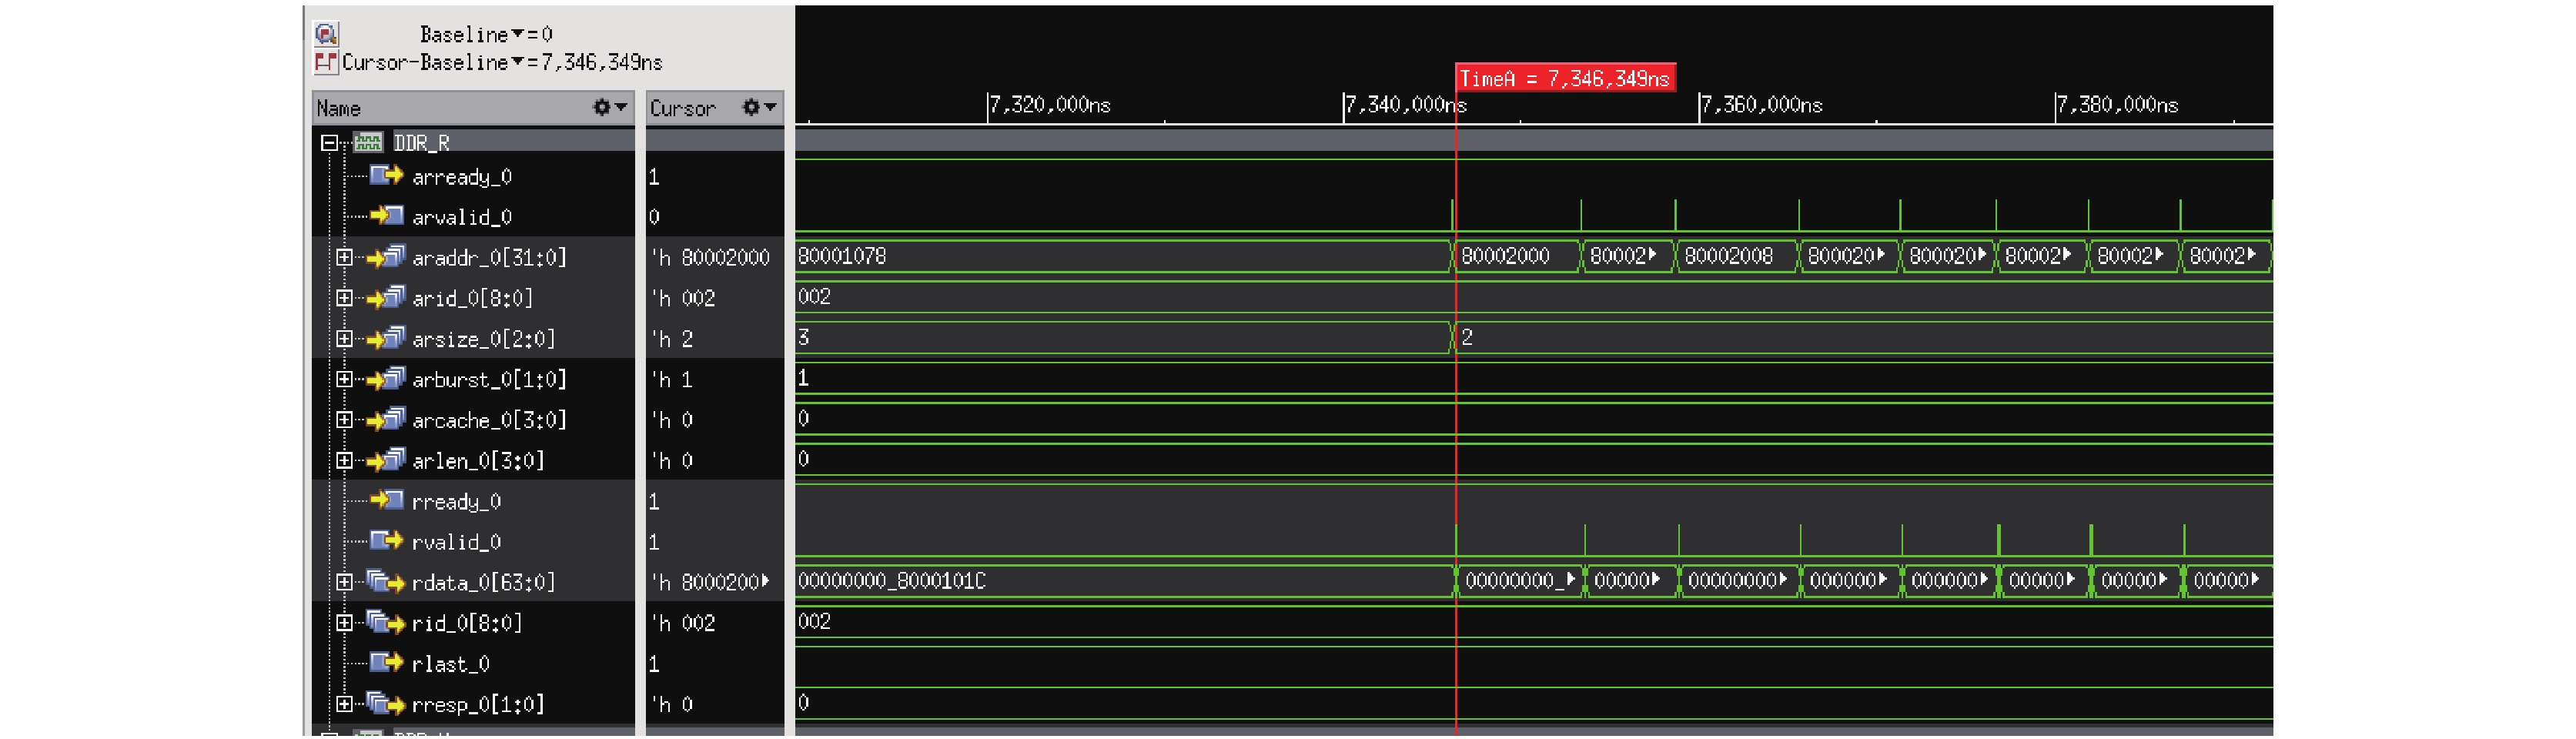This screenshot has height=739, width=2576.
Task: Click the arid_0[8:0] bus icon
Action: [386, 298]
